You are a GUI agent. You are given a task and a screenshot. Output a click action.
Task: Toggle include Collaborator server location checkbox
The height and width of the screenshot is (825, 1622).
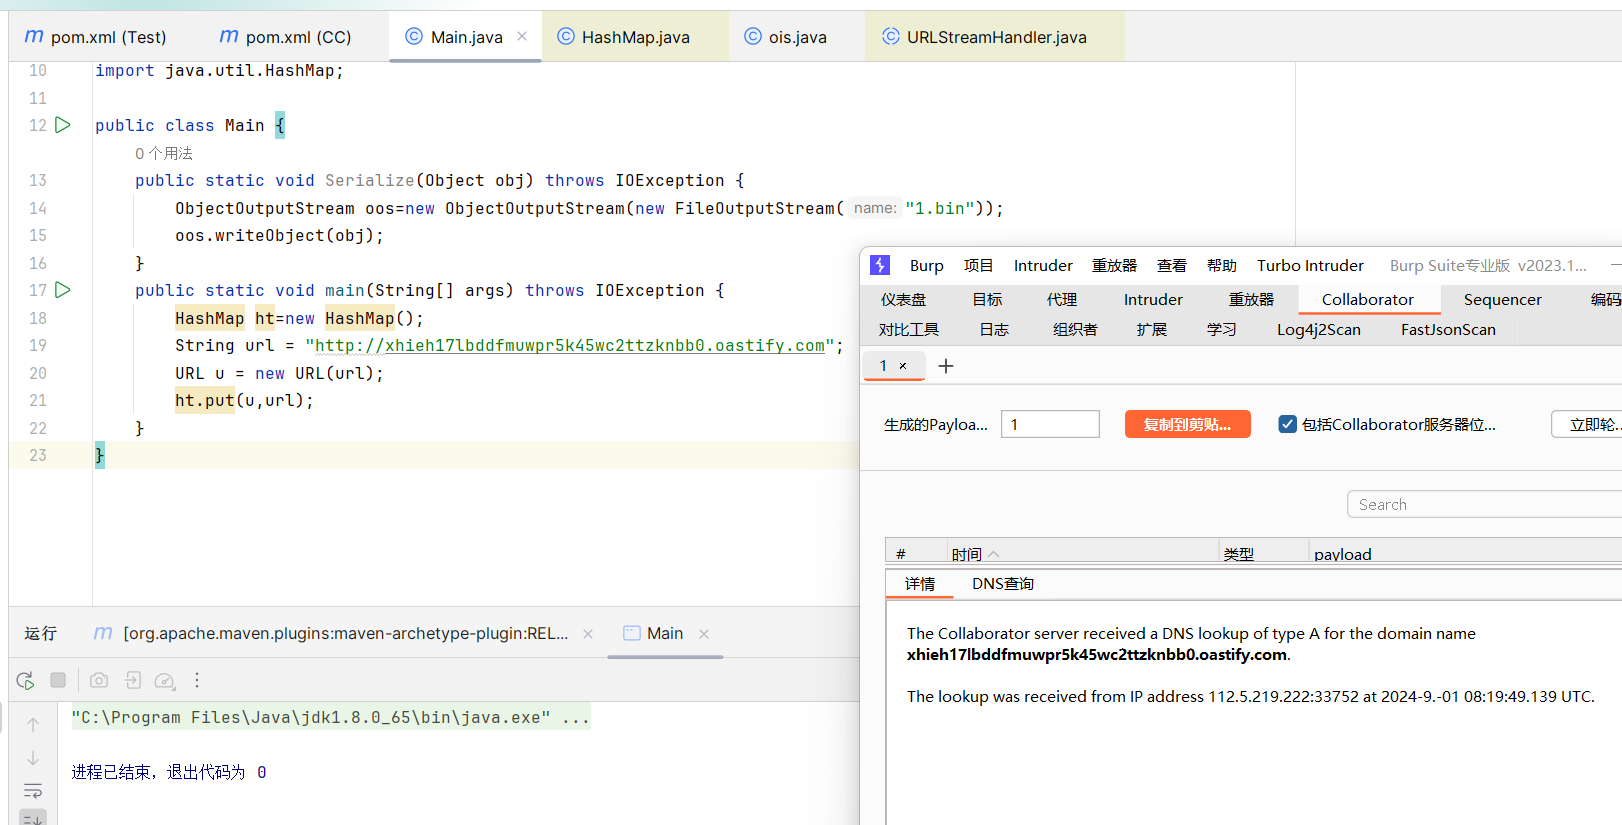click(x=1288, y=424)
